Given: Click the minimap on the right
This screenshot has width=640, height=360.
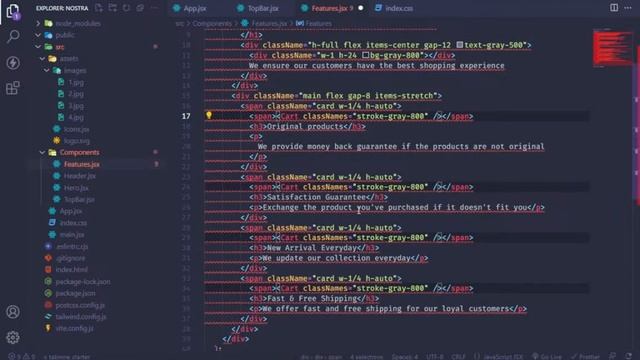Looking at the screenshot, I should [x=611, y=48].
